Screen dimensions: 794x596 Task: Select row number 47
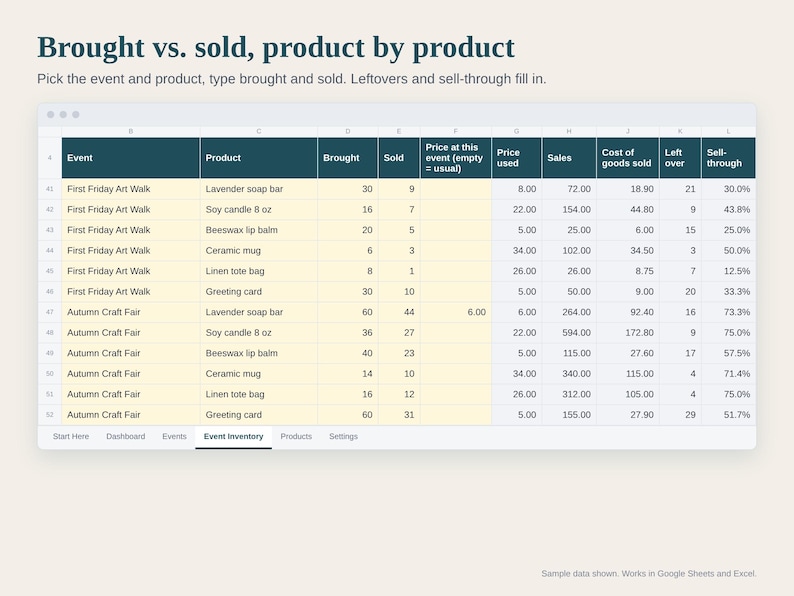click(50, 312)
